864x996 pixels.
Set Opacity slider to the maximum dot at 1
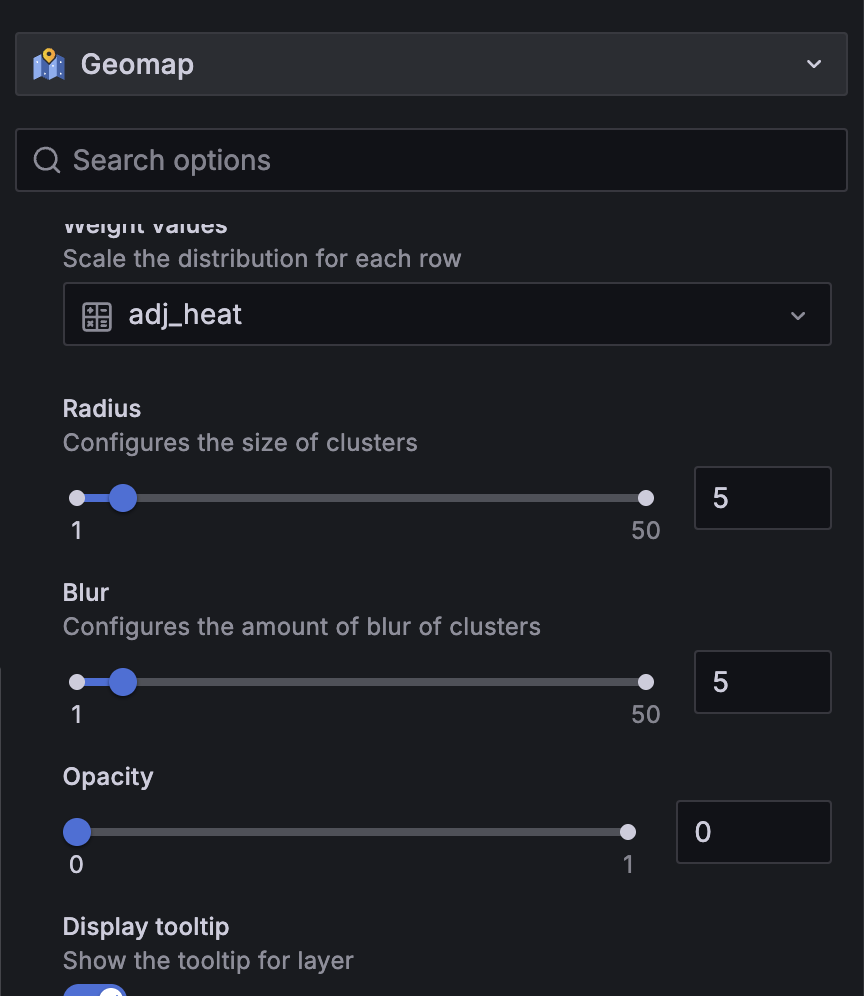(x=628, y=832)
